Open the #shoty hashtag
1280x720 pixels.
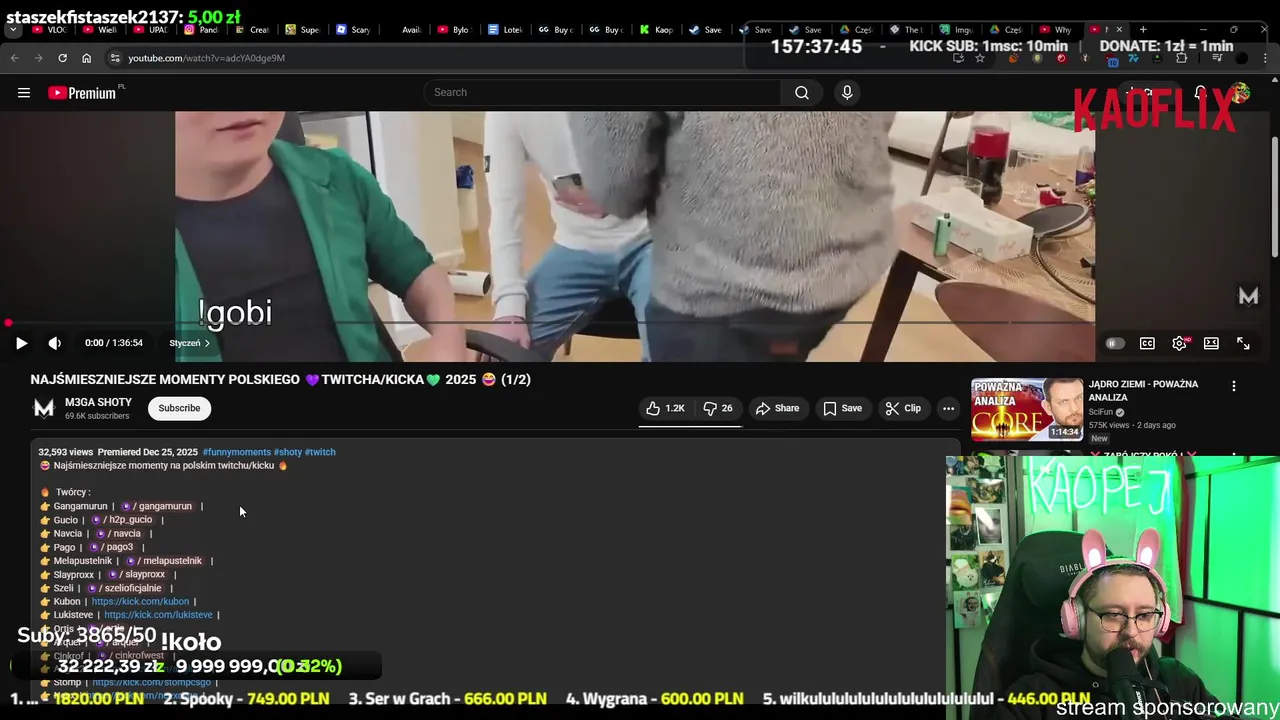pyautogui.click(x=288, y=452)
